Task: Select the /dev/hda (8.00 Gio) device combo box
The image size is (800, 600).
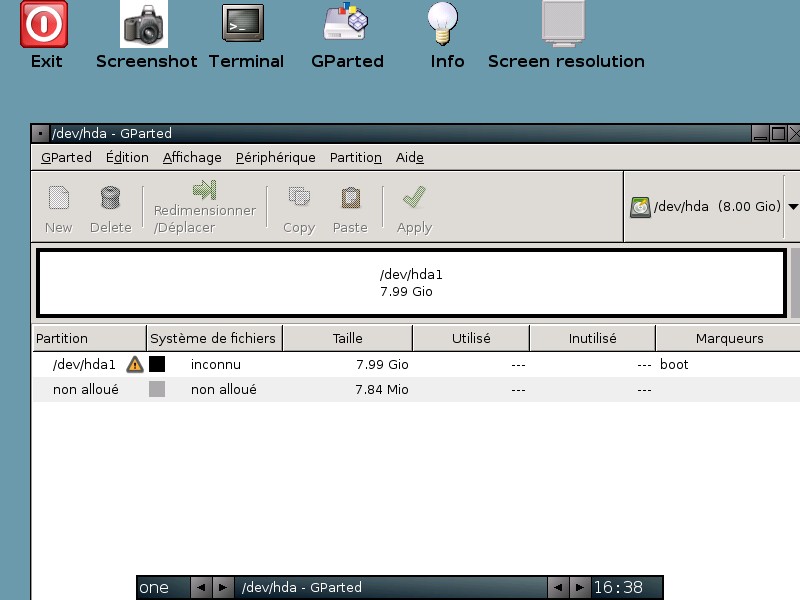Action: (712, 207)
